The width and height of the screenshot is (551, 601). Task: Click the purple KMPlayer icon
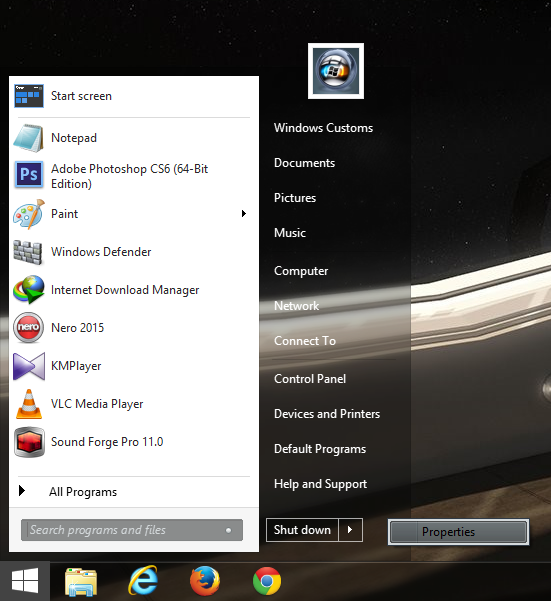[x=29, y=366]
